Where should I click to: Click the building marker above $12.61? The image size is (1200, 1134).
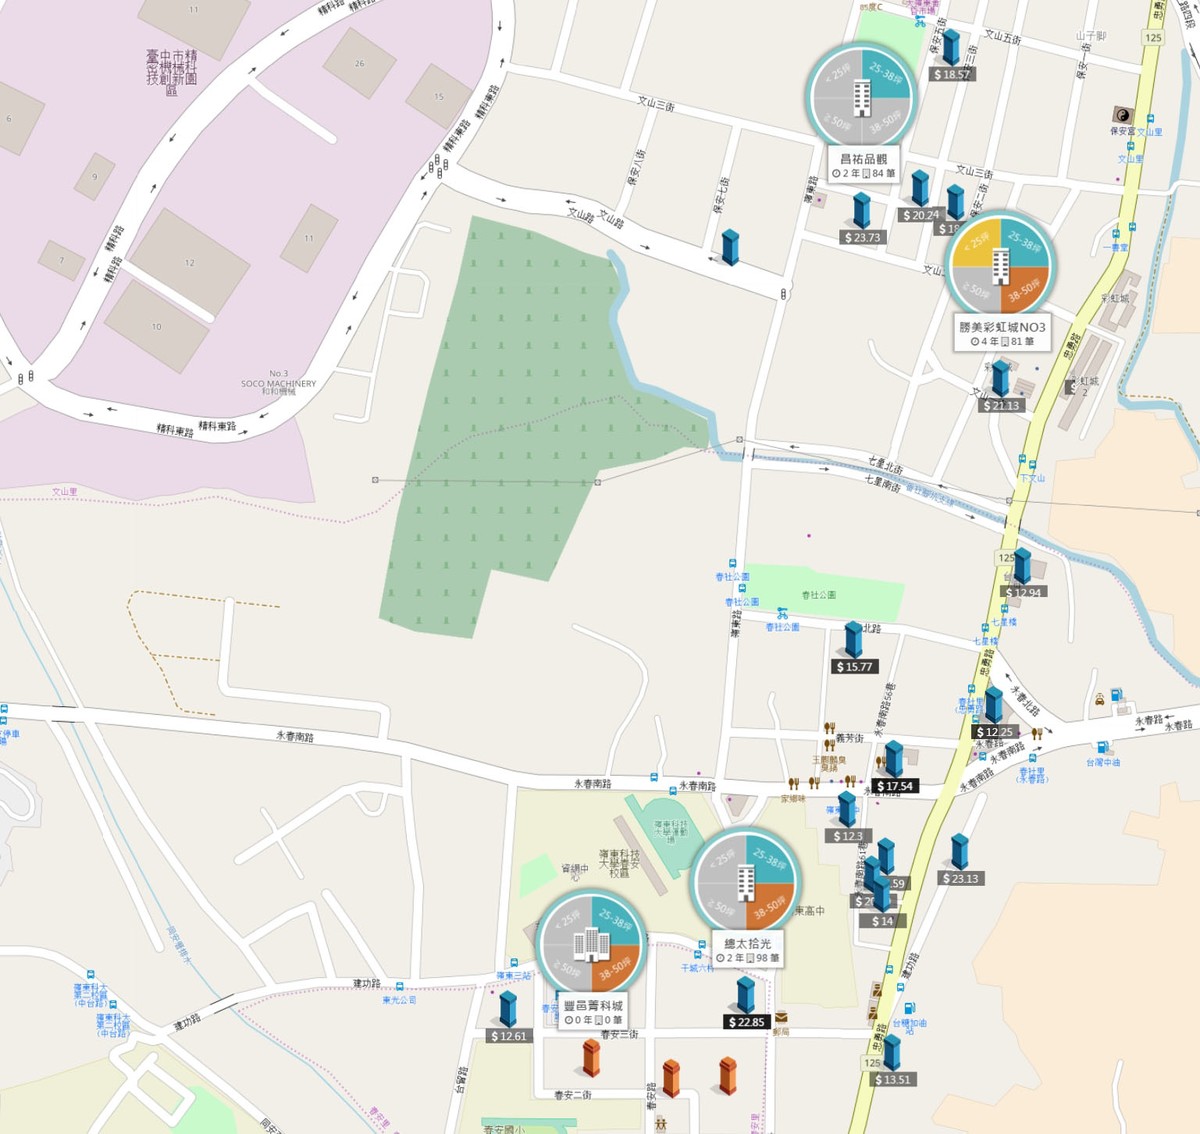click(x=508, y=1009)
